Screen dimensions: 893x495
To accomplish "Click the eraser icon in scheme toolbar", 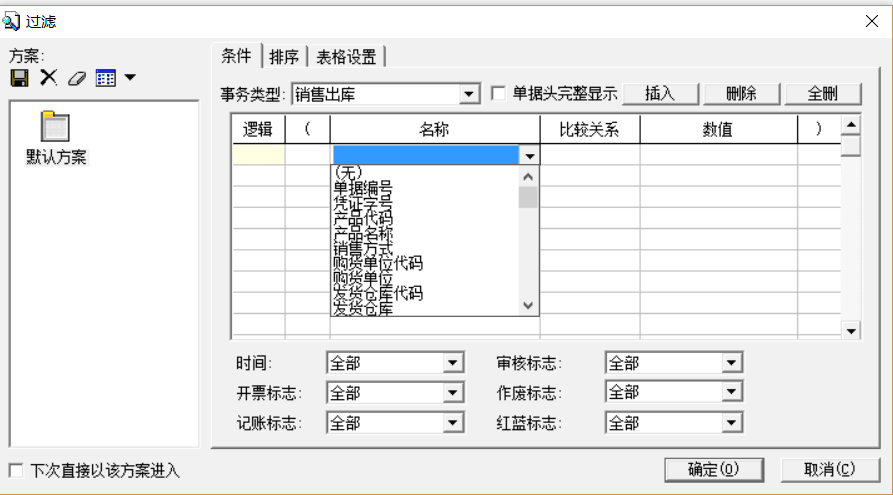I will click(76, 78).
